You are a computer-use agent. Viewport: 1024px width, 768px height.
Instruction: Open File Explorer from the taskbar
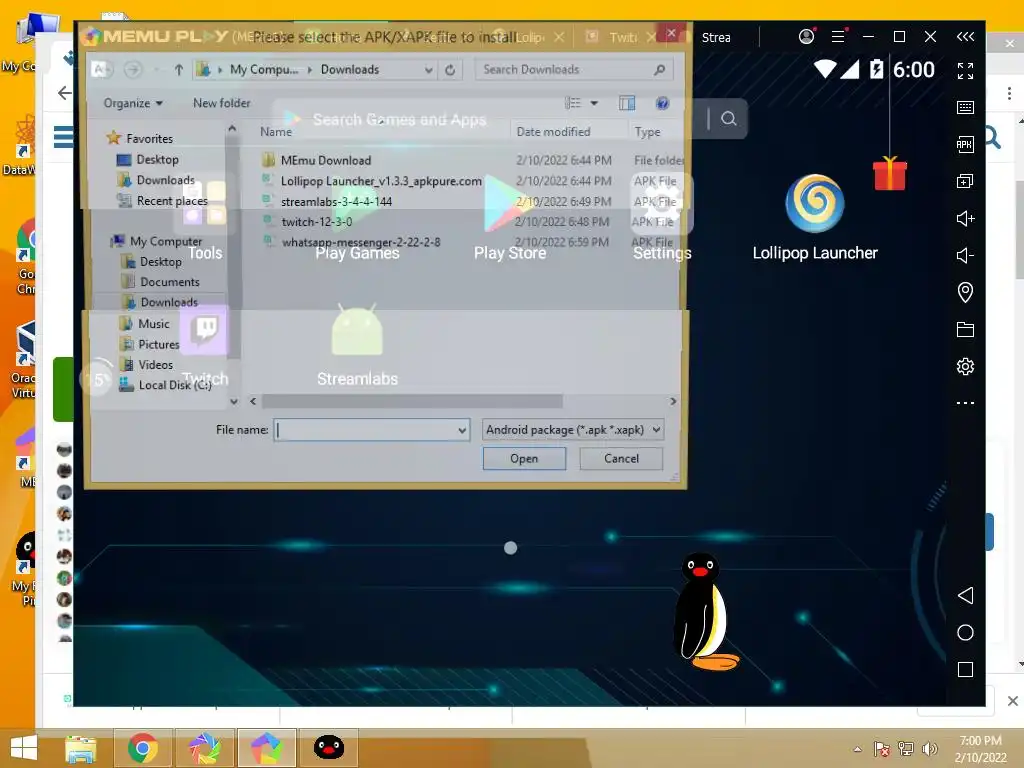click(x=81, y=748)
